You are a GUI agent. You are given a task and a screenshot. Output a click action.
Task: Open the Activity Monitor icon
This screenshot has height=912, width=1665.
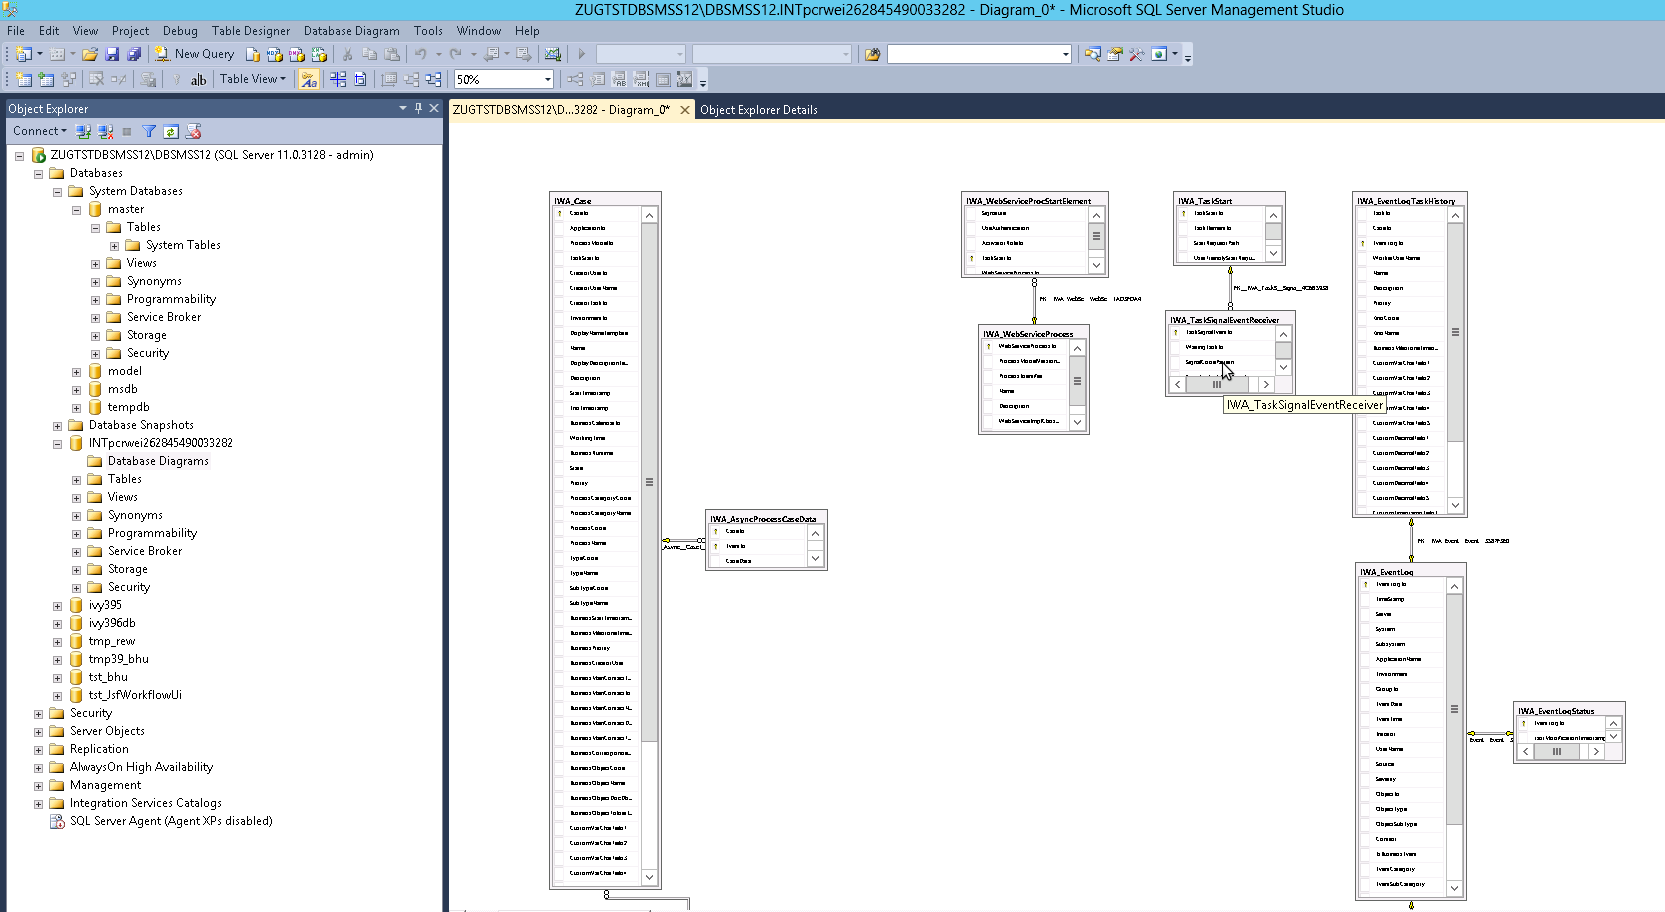(553, 54)
